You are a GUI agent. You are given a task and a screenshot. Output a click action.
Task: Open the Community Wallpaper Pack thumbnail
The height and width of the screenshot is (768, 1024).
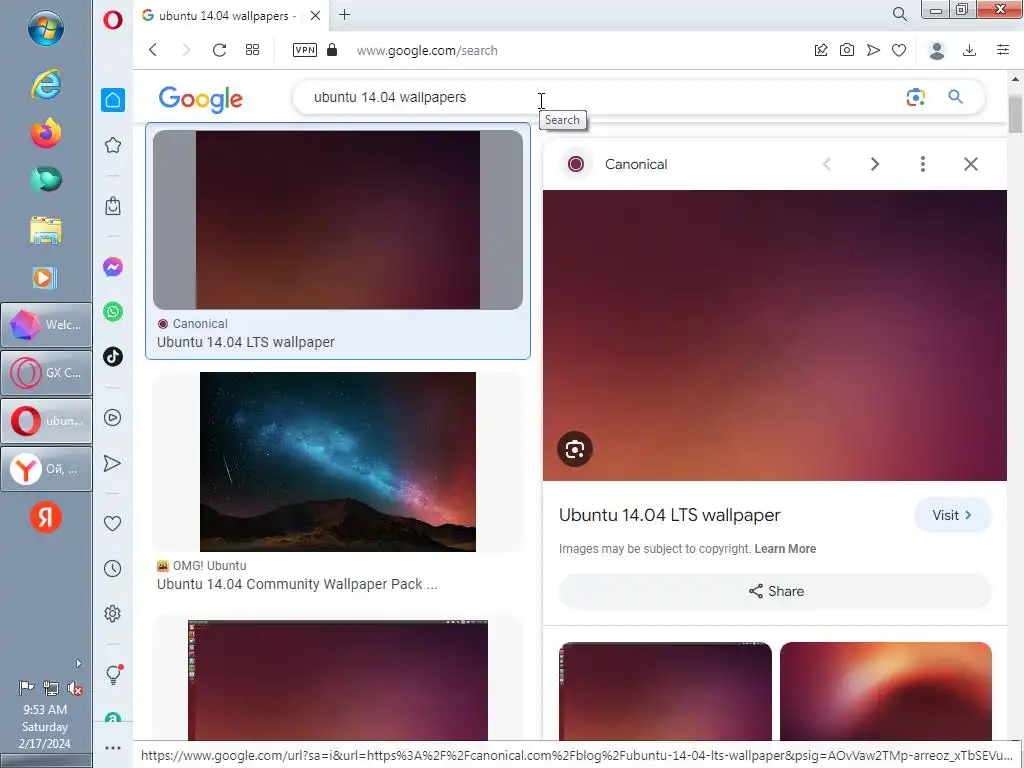tap(338, 462)
